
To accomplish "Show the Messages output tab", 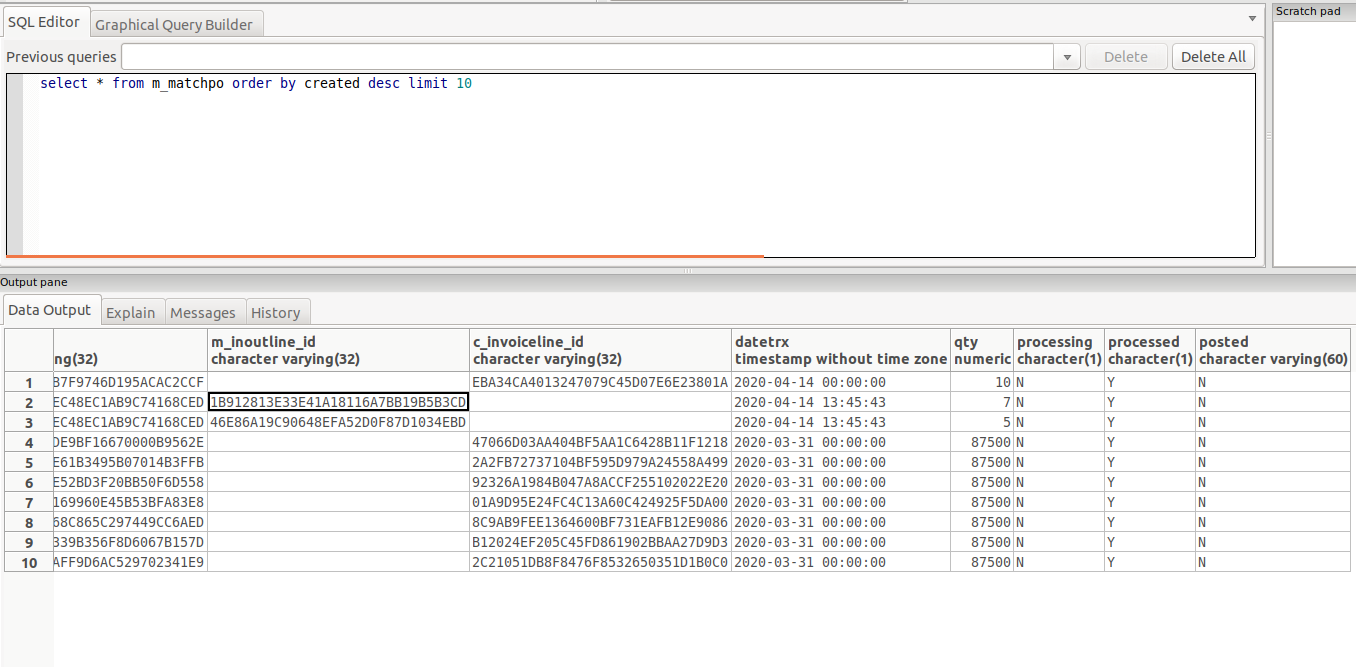I will tap(203, 313).
